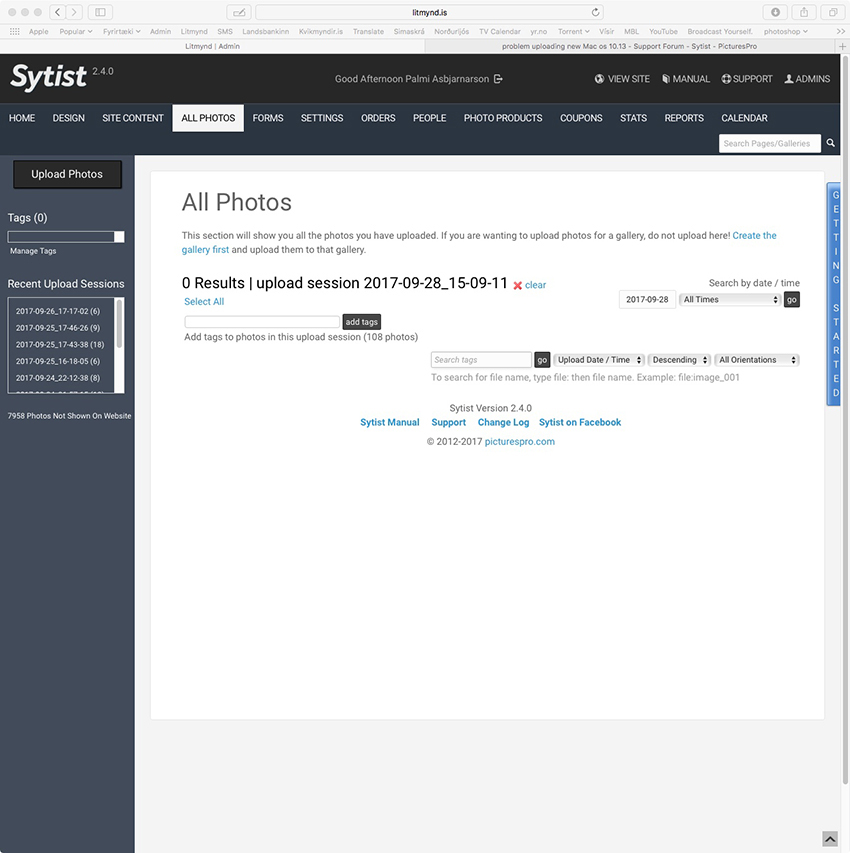Open the Descending order dropdown
The height and width of the screenshot is (853, 850).
click(679, 360)
